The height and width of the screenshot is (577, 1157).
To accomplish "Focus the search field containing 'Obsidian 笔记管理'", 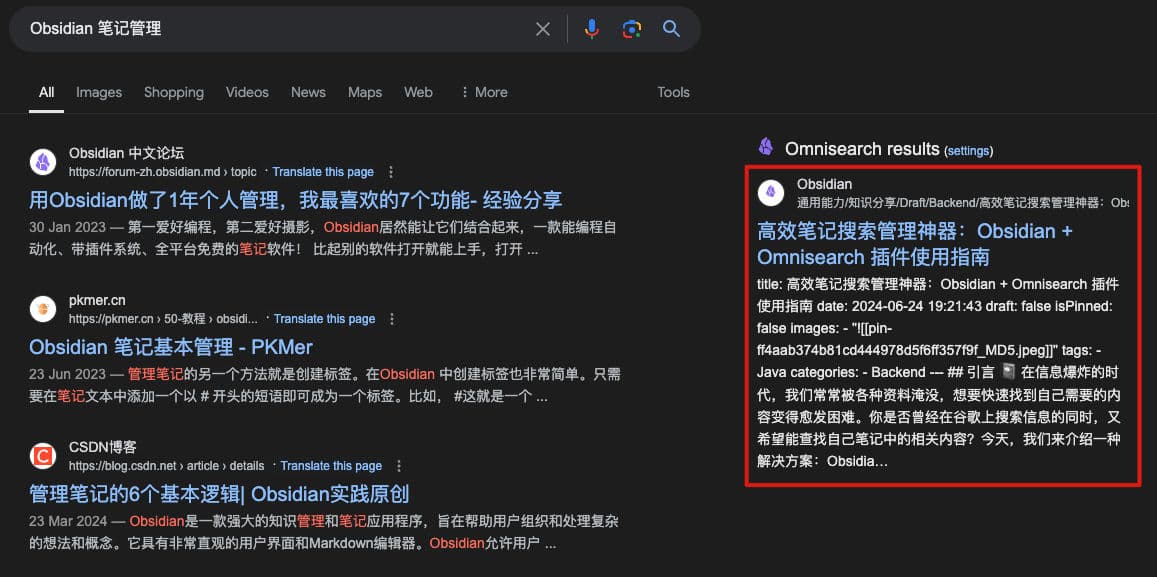I will point(270,29).
